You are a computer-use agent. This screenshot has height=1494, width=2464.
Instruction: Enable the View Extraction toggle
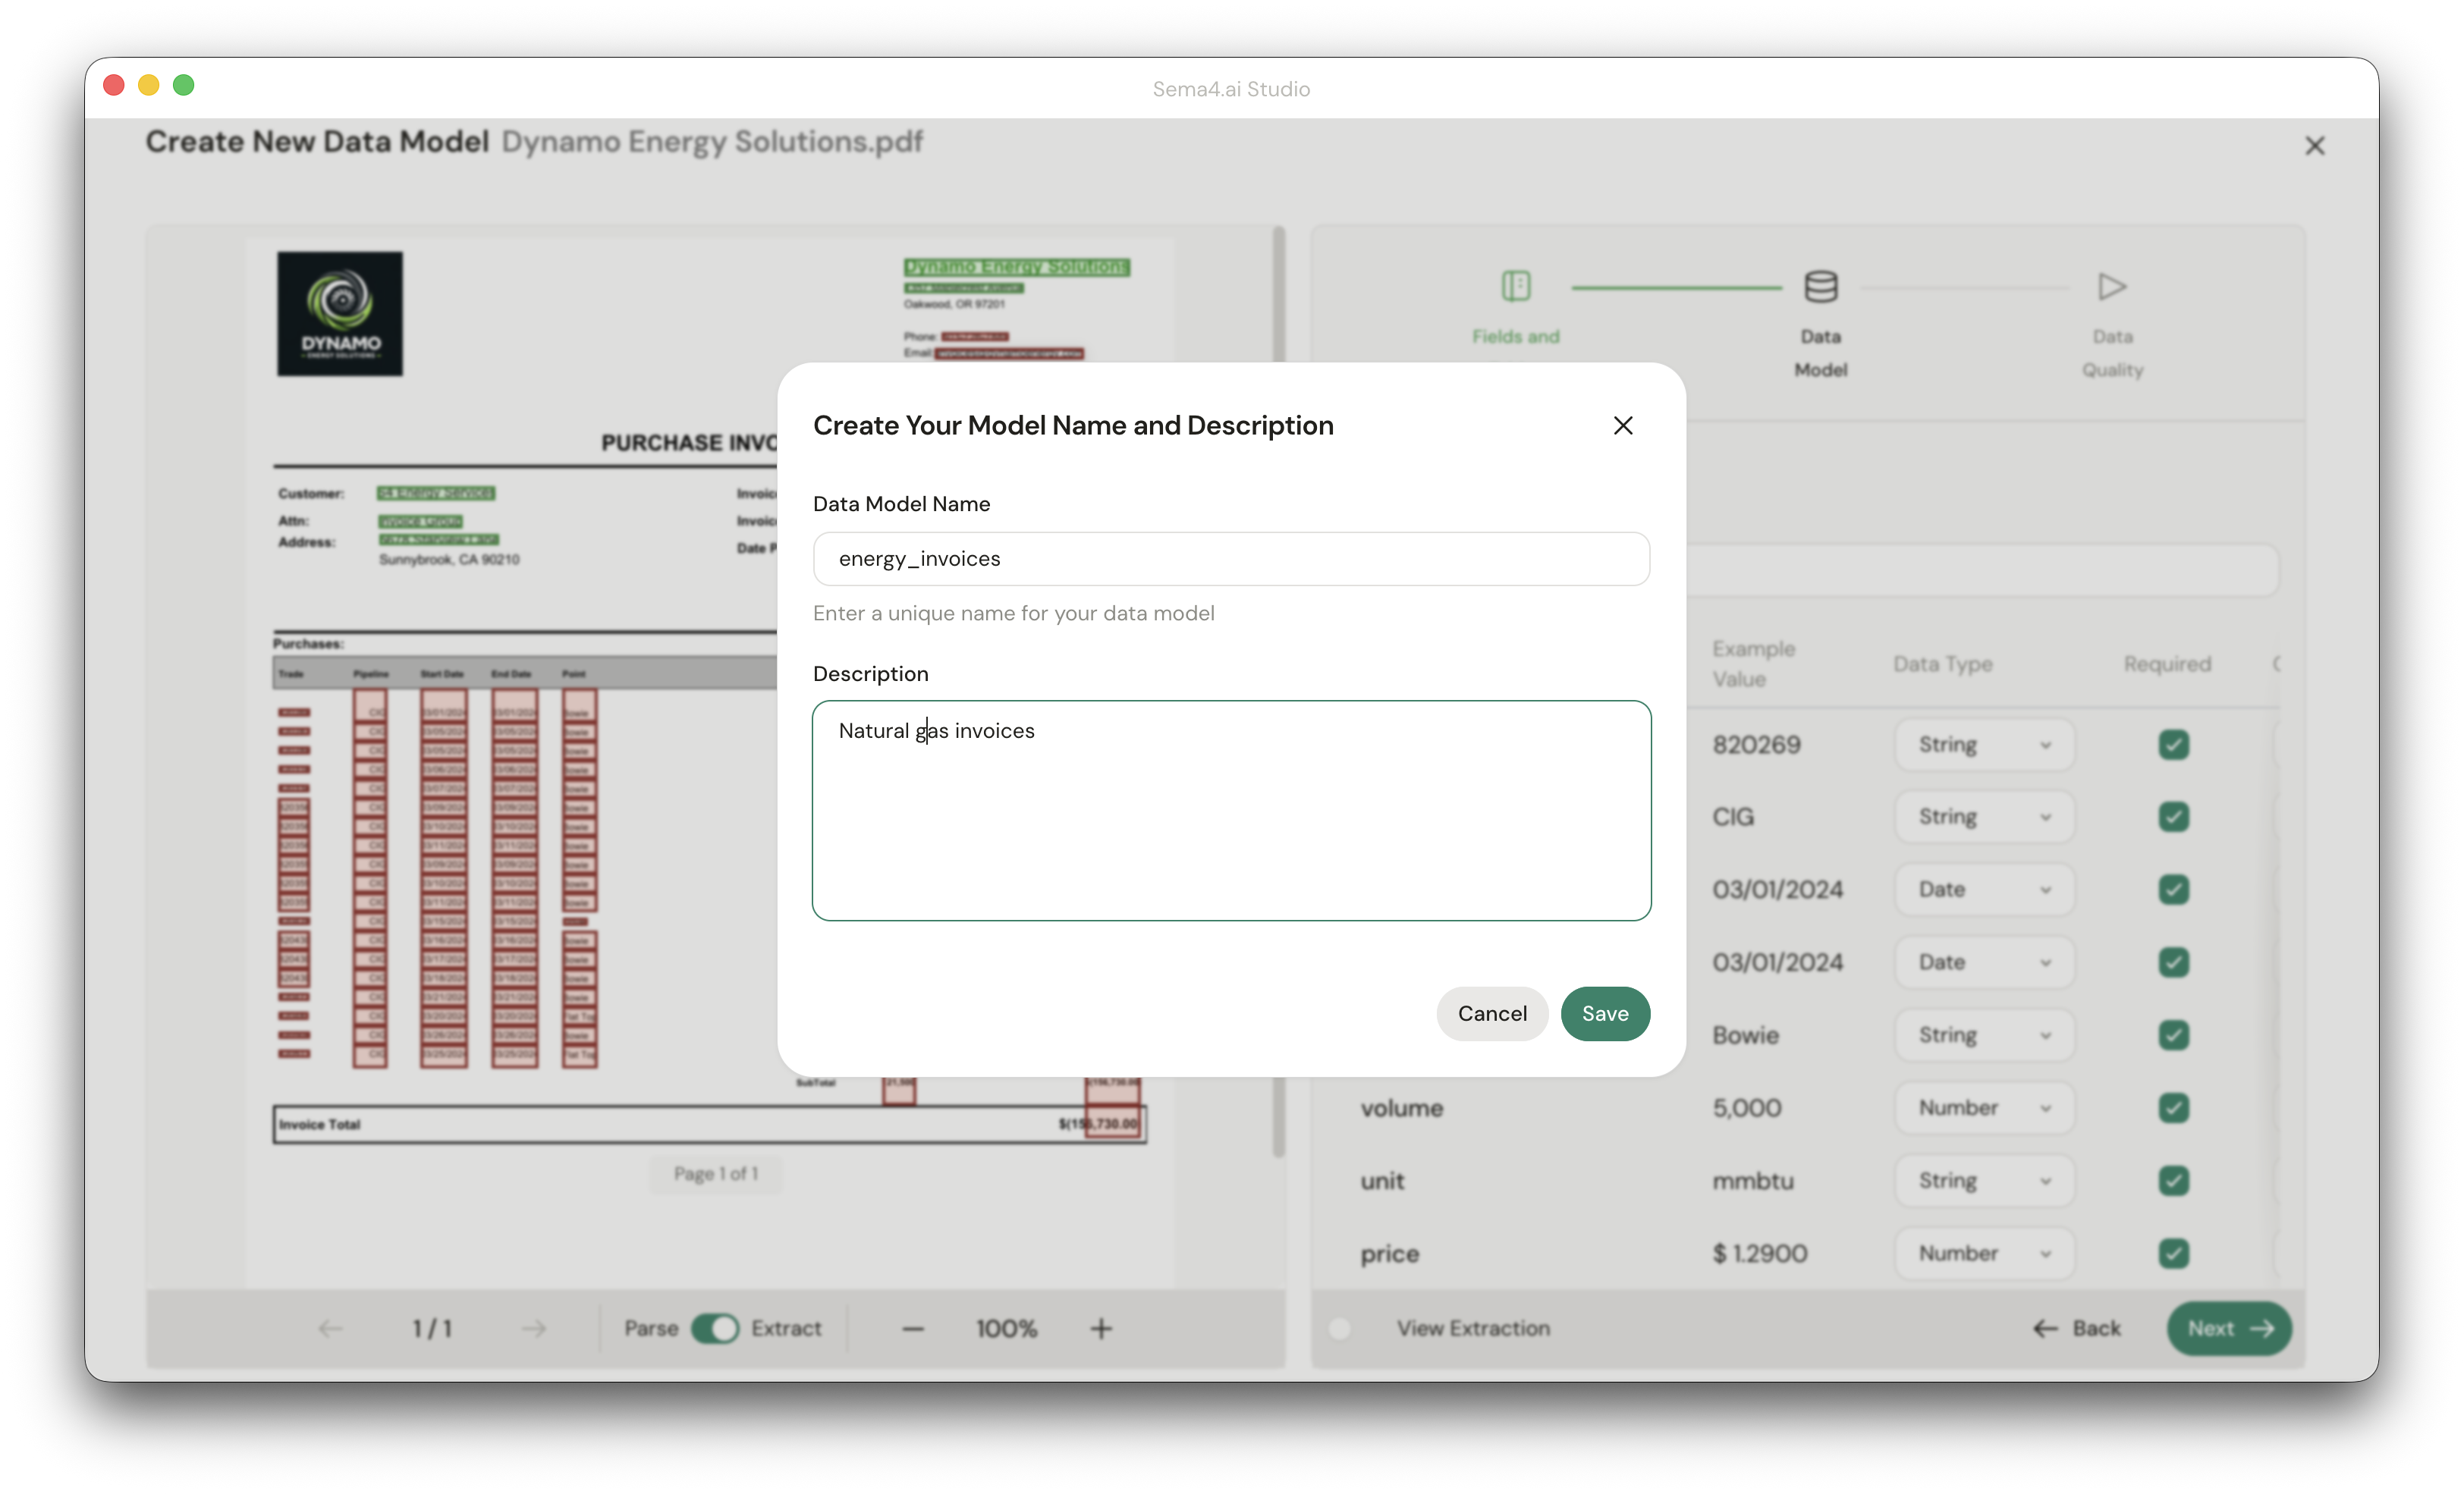pos(1340,1328)
